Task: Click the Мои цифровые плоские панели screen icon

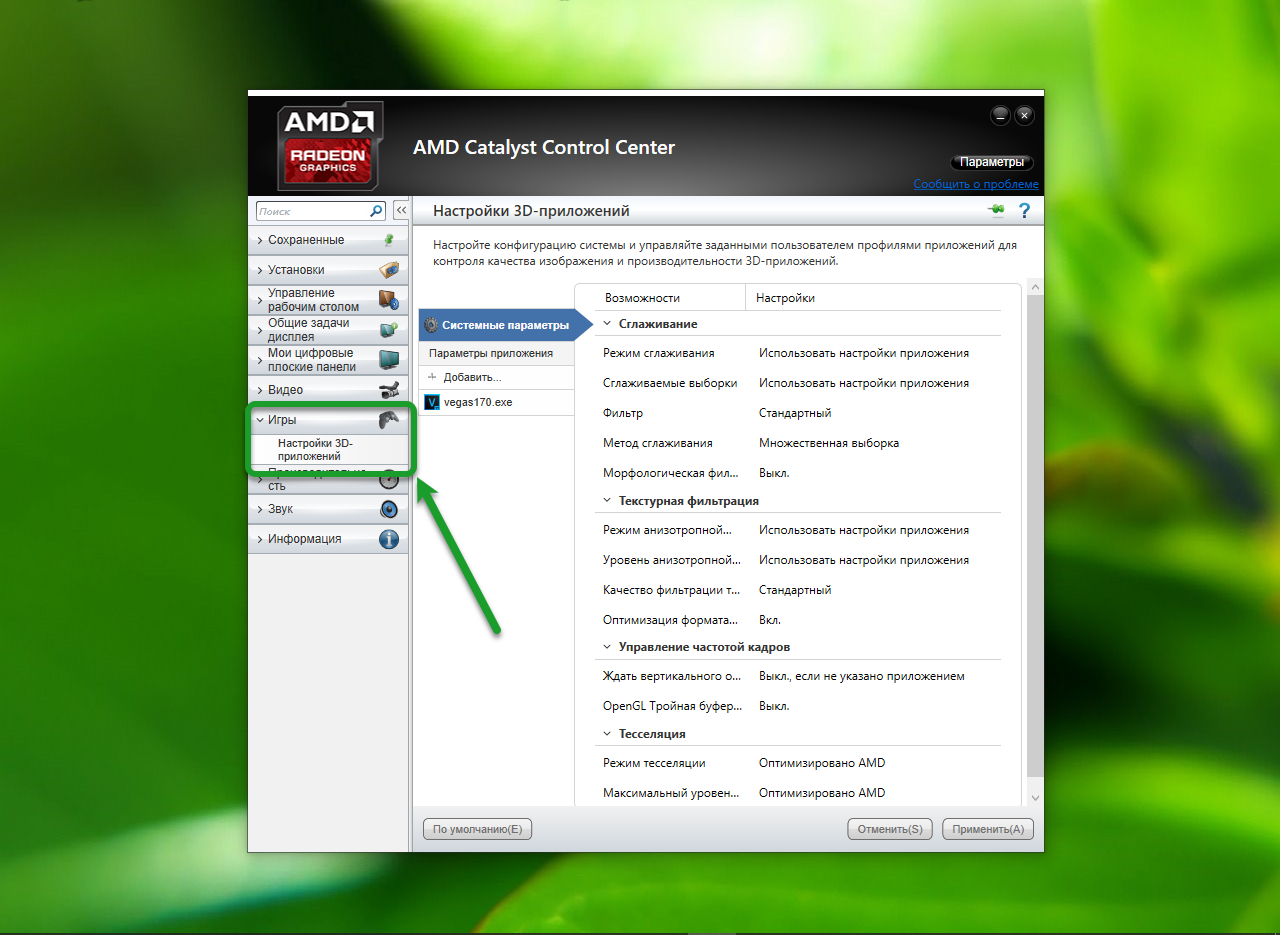Action: [389, 360]
